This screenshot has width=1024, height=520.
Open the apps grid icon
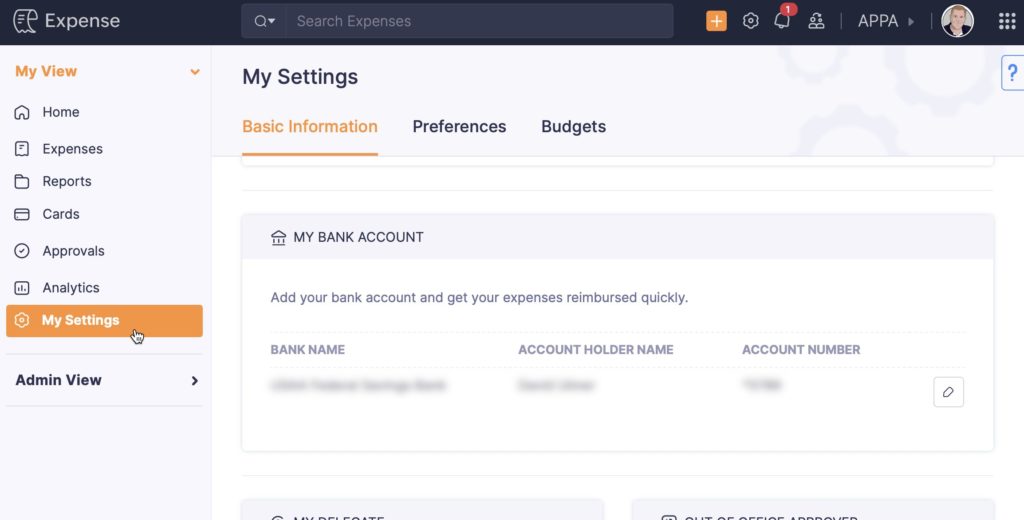point(1007,21)
